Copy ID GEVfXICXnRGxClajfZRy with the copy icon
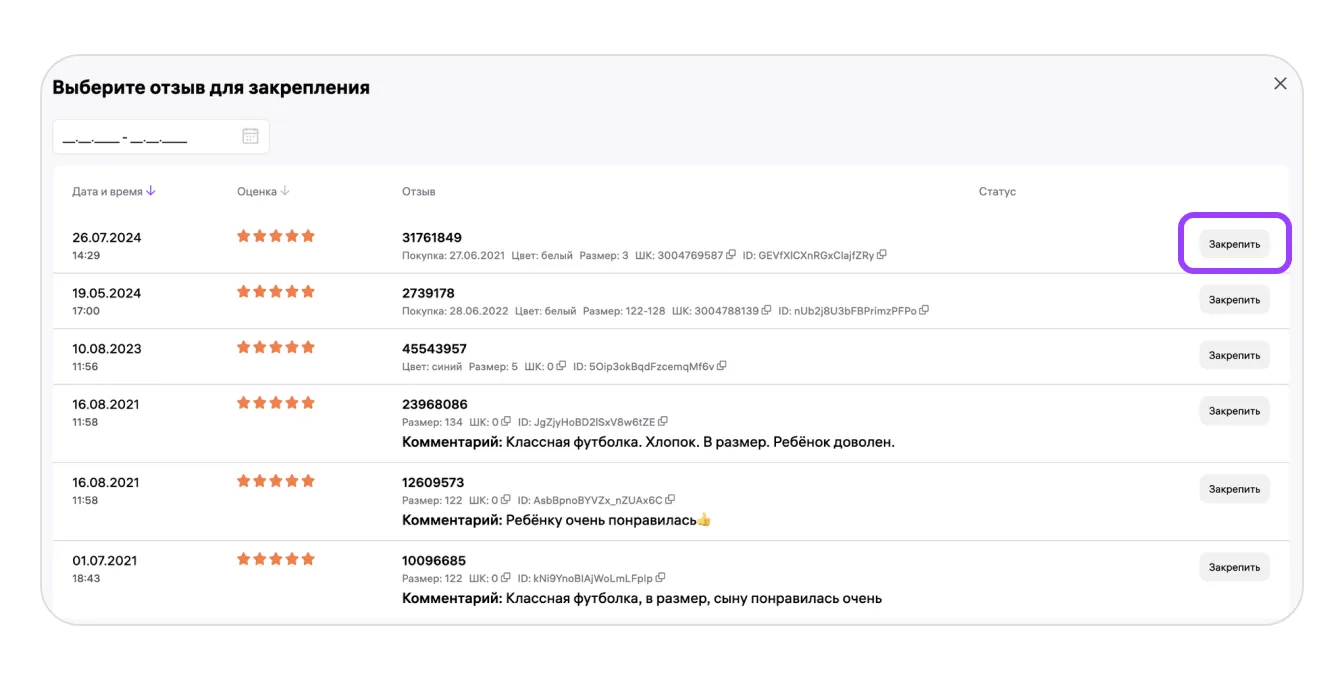The image size is (1344, 680). coord(881,255)
